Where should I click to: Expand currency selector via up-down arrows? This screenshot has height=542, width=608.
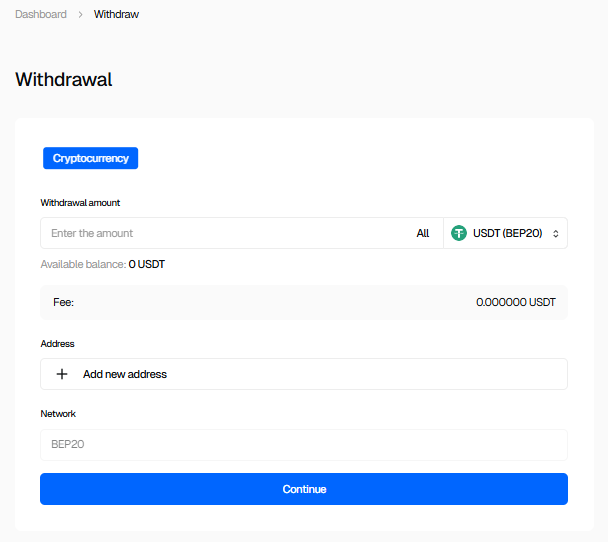coord(555,233)
